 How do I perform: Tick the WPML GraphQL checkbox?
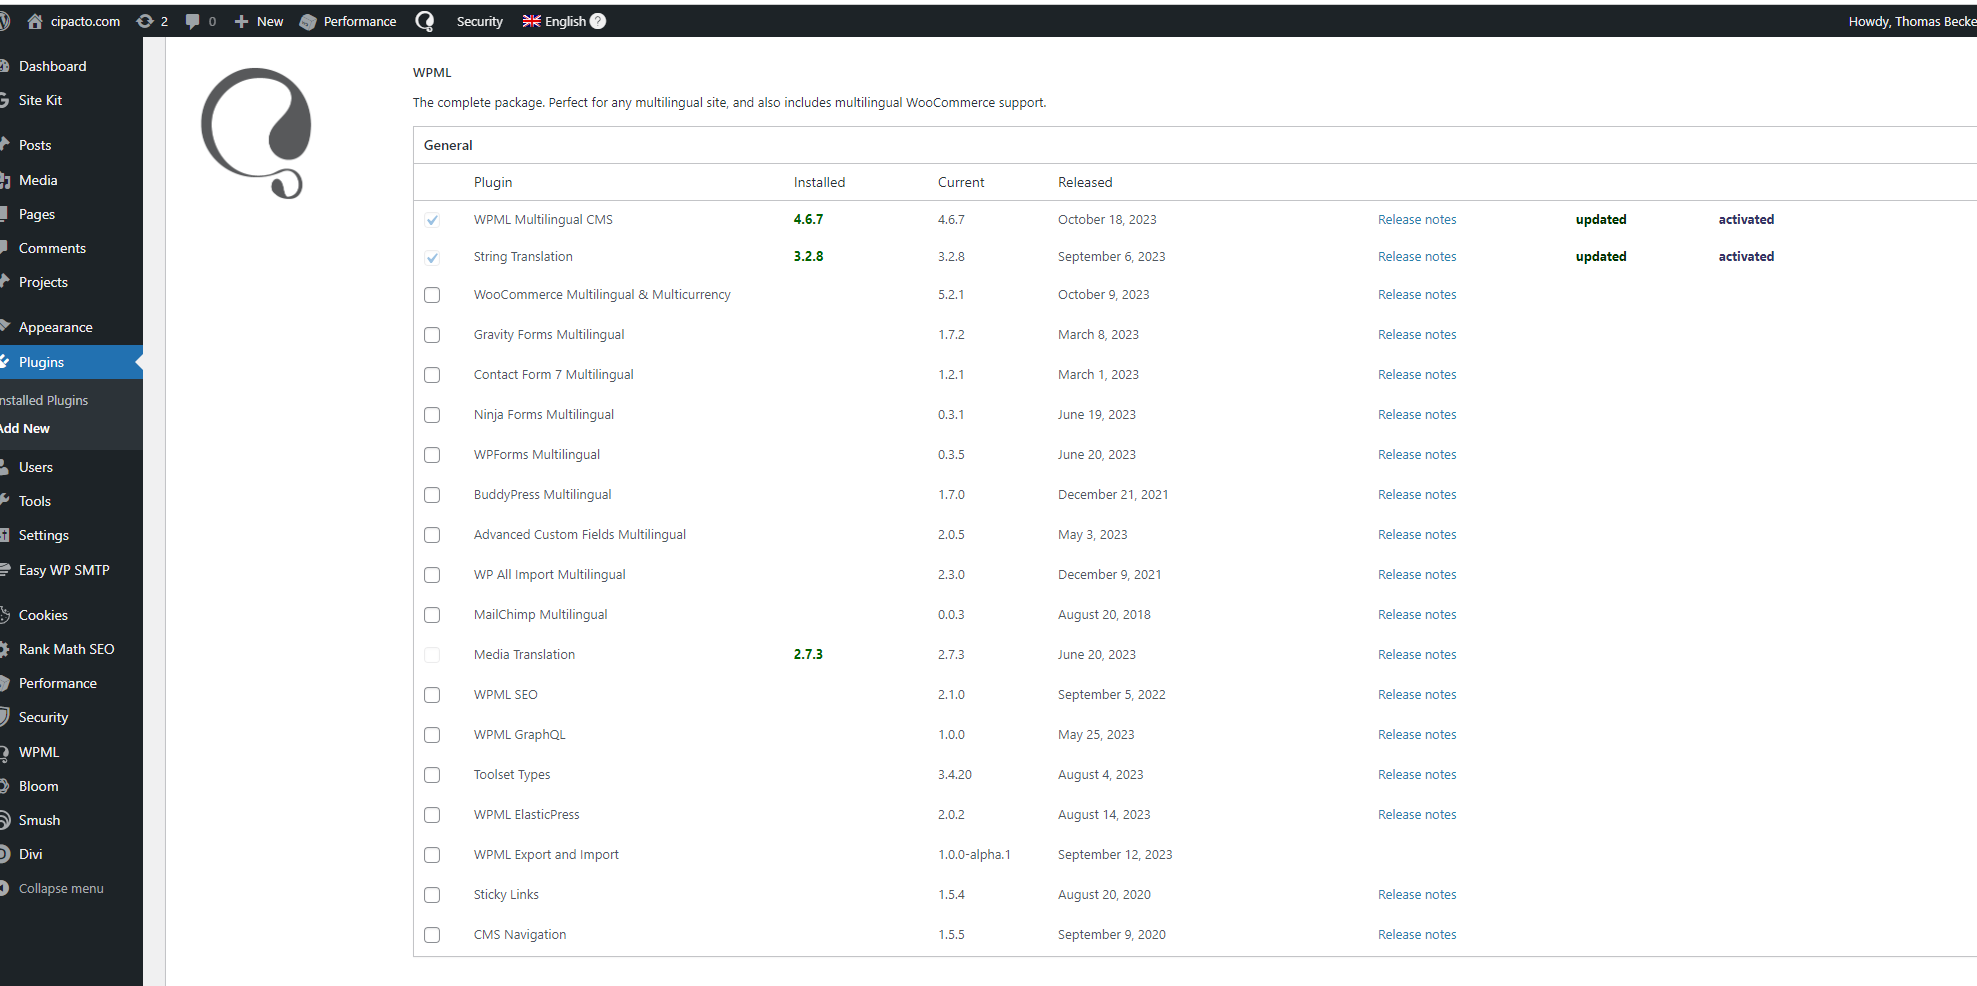pyautogui.click(x=432, y=735)
